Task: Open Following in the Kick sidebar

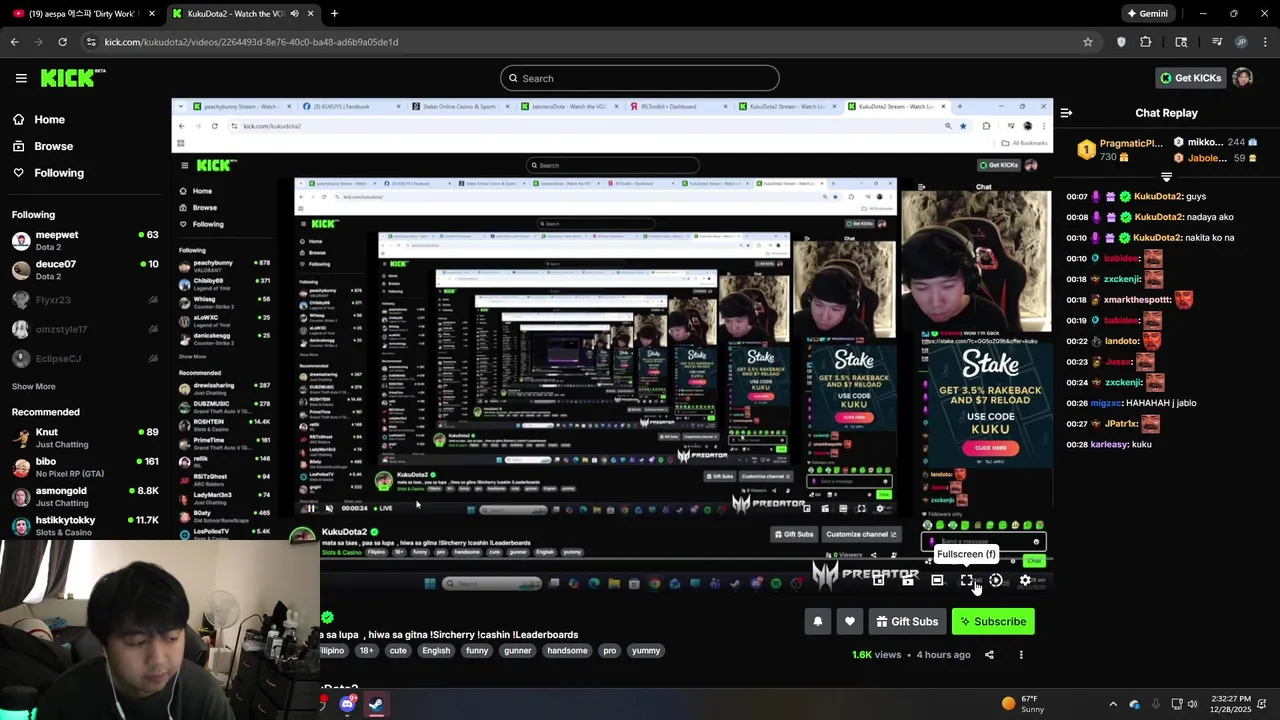Action: (48, 173)
